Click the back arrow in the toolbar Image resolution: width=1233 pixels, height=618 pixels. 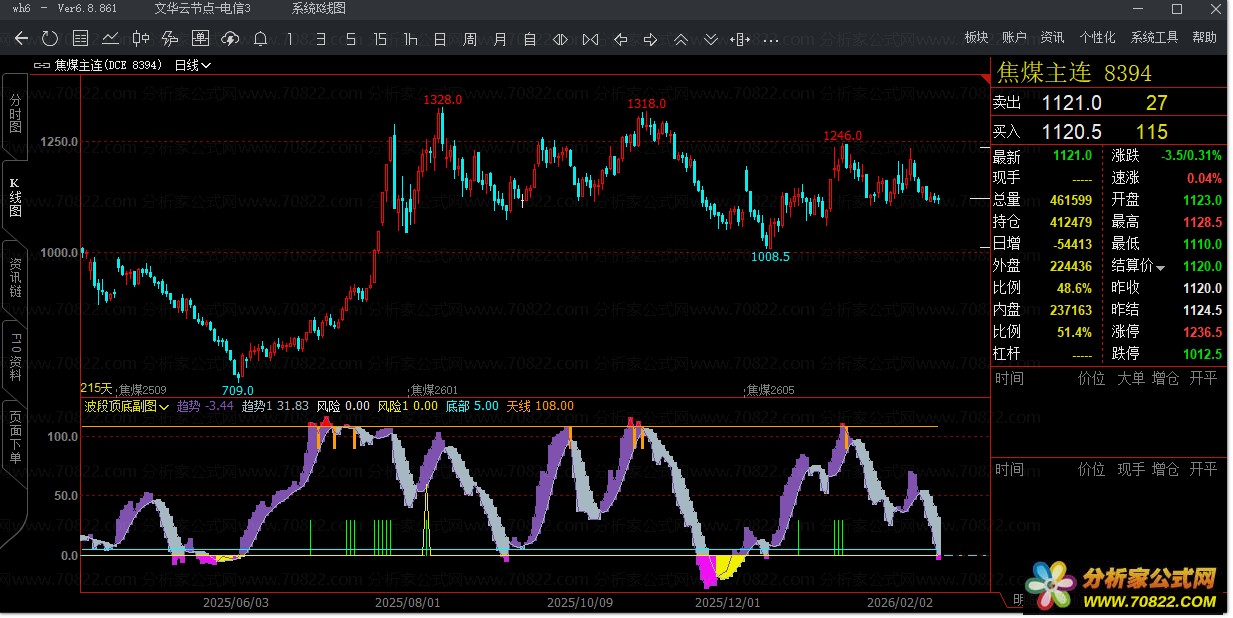pyautogui.click(x=21, y=39)
